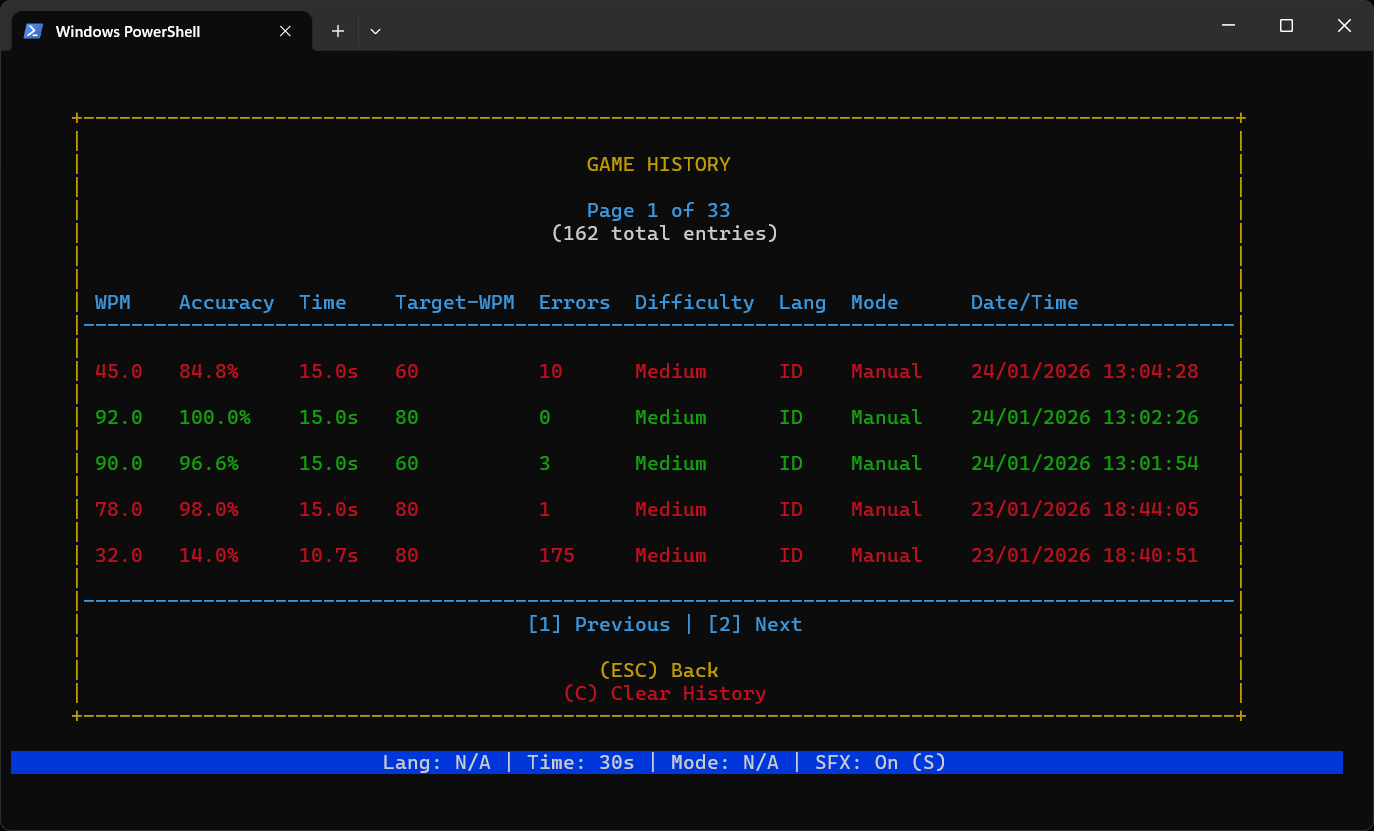This screenshot has height=831, width=1374.
Task: Click the [1] Previous option
Action: click(599, 624)
